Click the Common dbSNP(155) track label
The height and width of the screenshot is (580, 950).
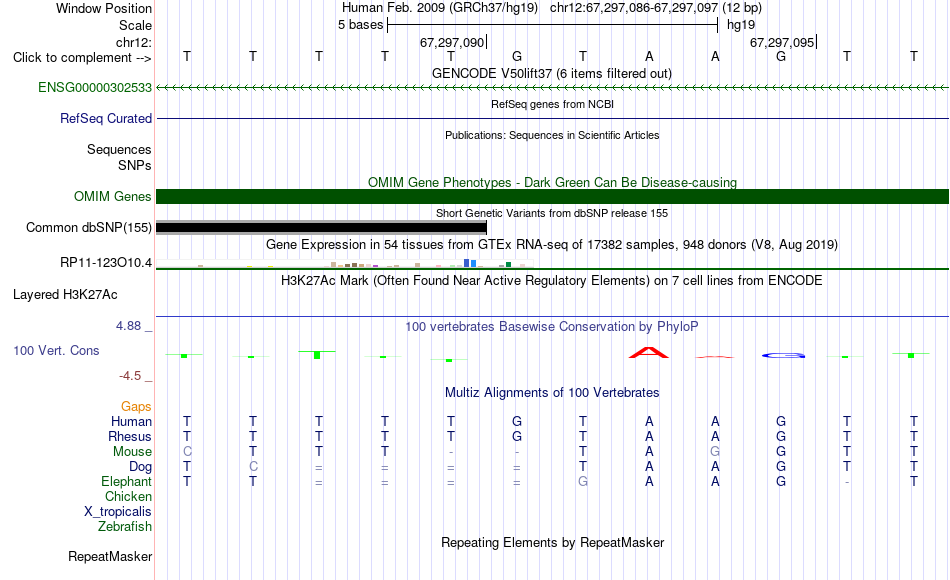click(x=88, y=227)
